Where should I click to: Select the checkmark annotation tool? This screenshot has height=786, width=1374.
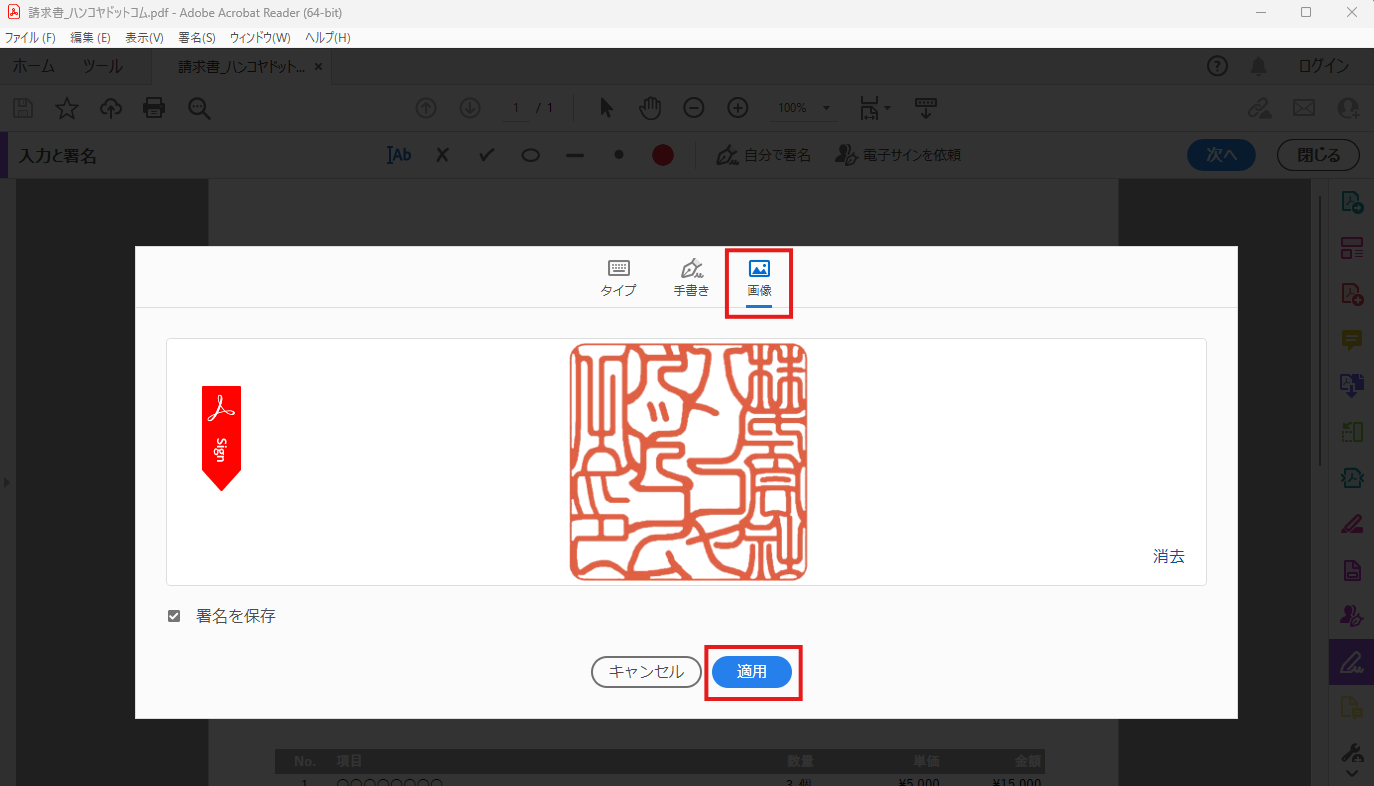tap(486, 154)
